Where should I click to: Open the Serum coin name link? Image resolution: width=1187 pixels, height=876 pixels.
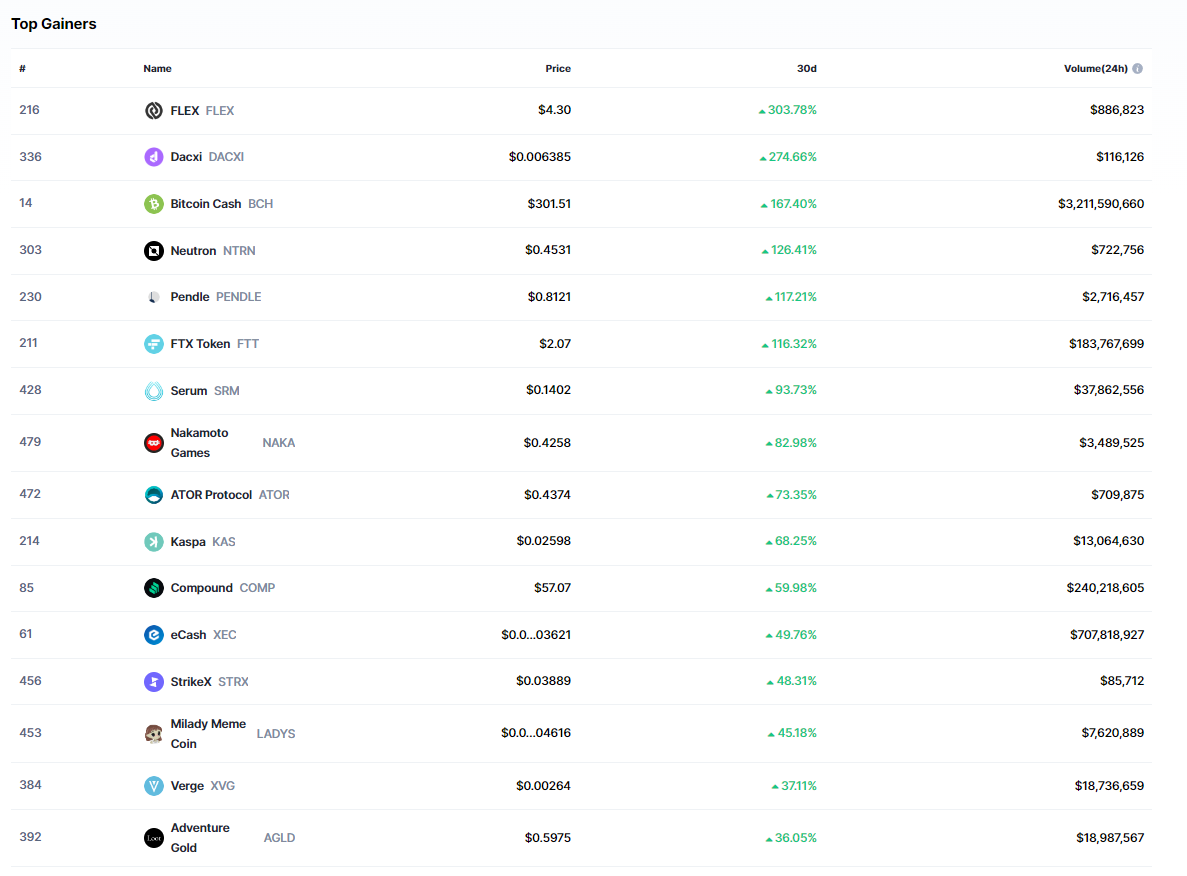(x=188, y=391)
